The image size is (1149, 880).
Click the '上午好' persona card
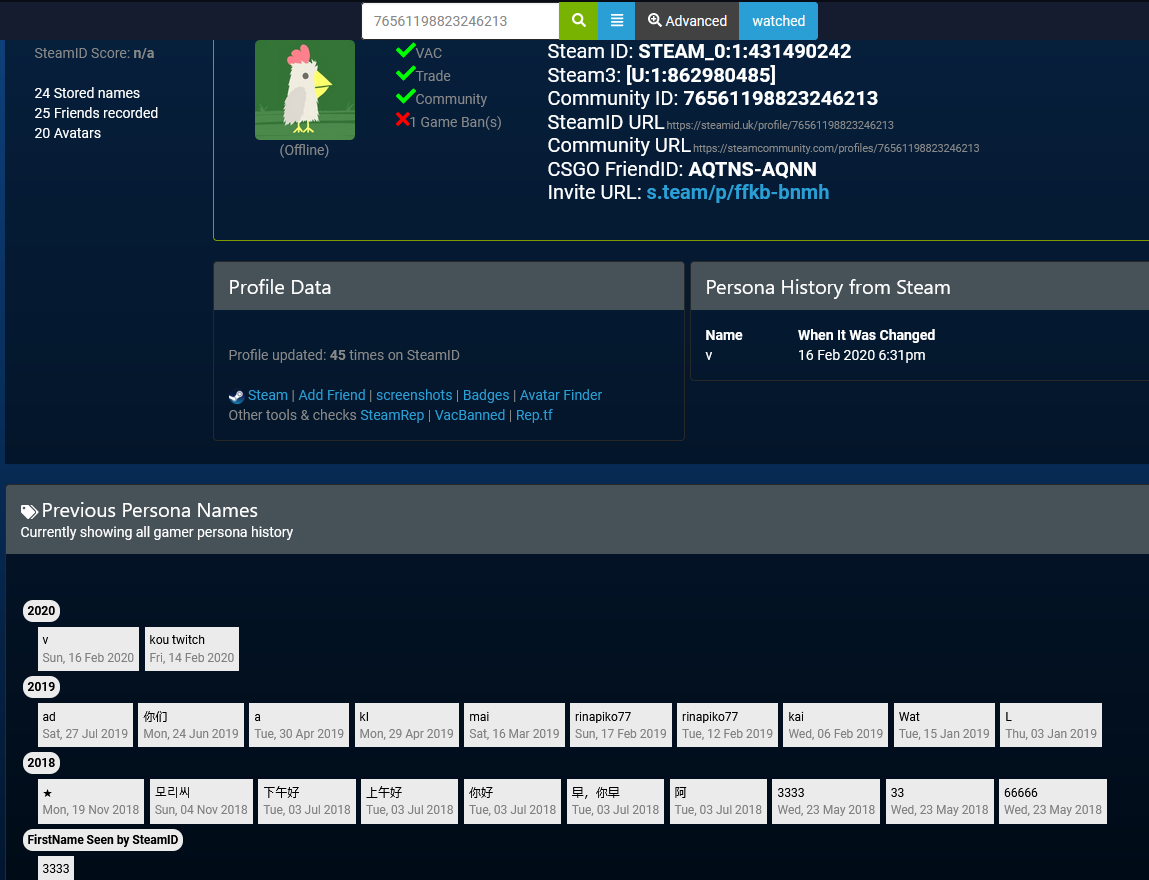pos(410,801)
